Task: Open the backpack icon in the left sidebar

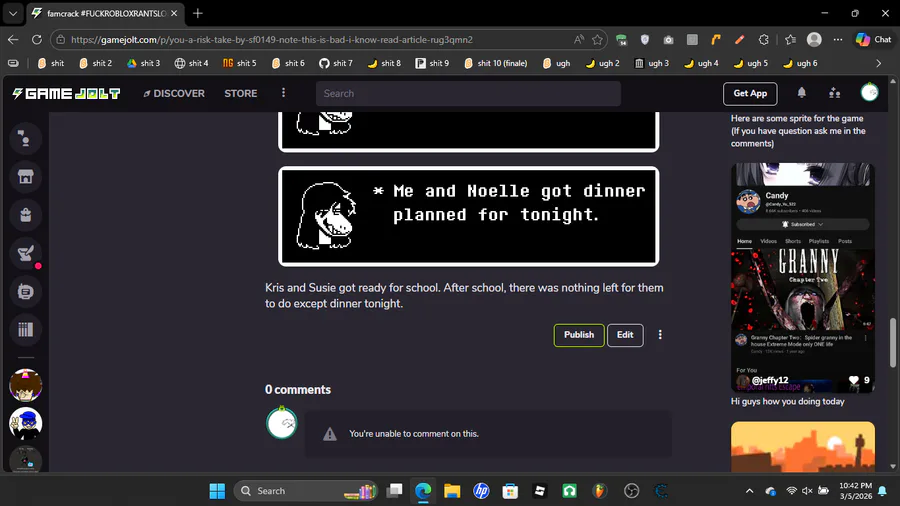Action: (25, 215)
